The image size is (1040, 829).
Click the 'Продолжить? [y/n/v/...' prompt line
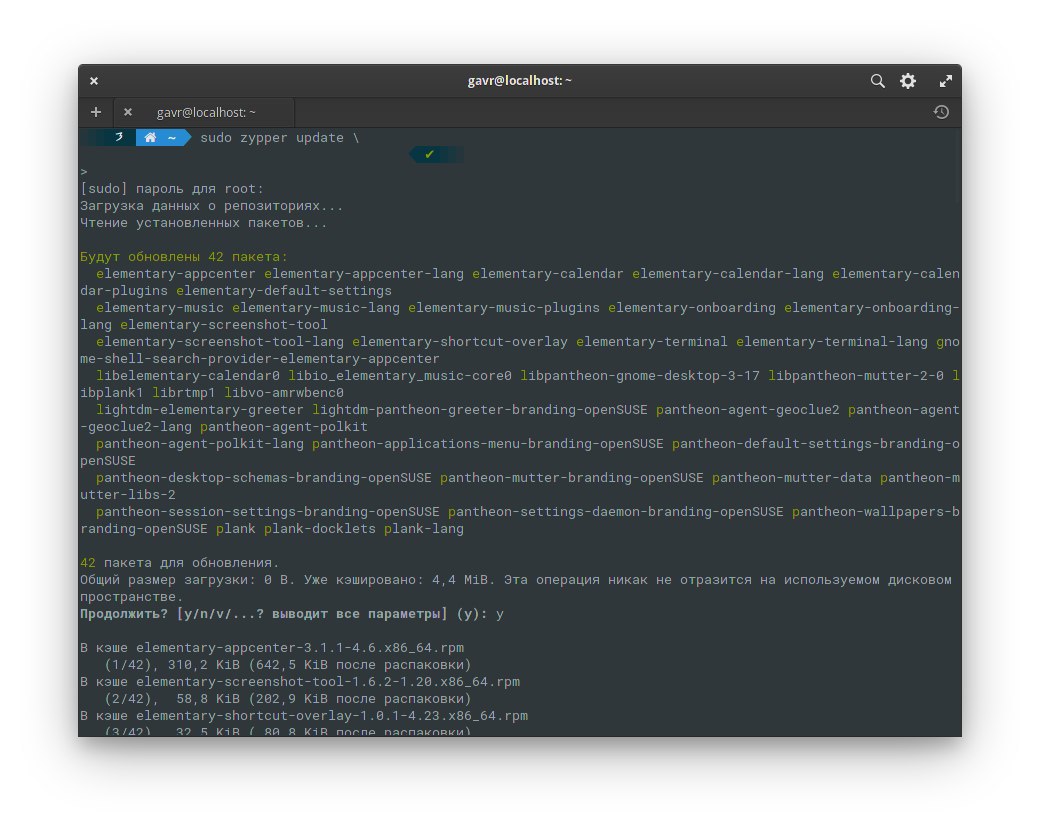pyautogui.click(x=292, y=613)
